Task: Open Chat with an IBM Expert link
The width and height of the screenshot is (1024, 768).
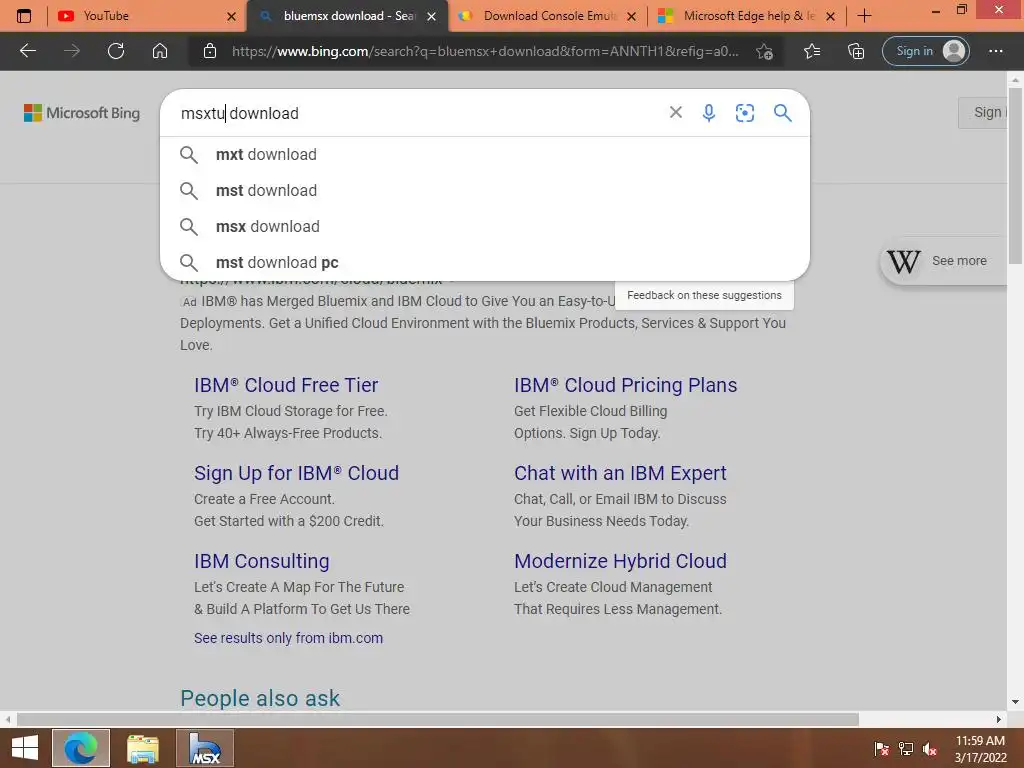Action: [620, 473]
